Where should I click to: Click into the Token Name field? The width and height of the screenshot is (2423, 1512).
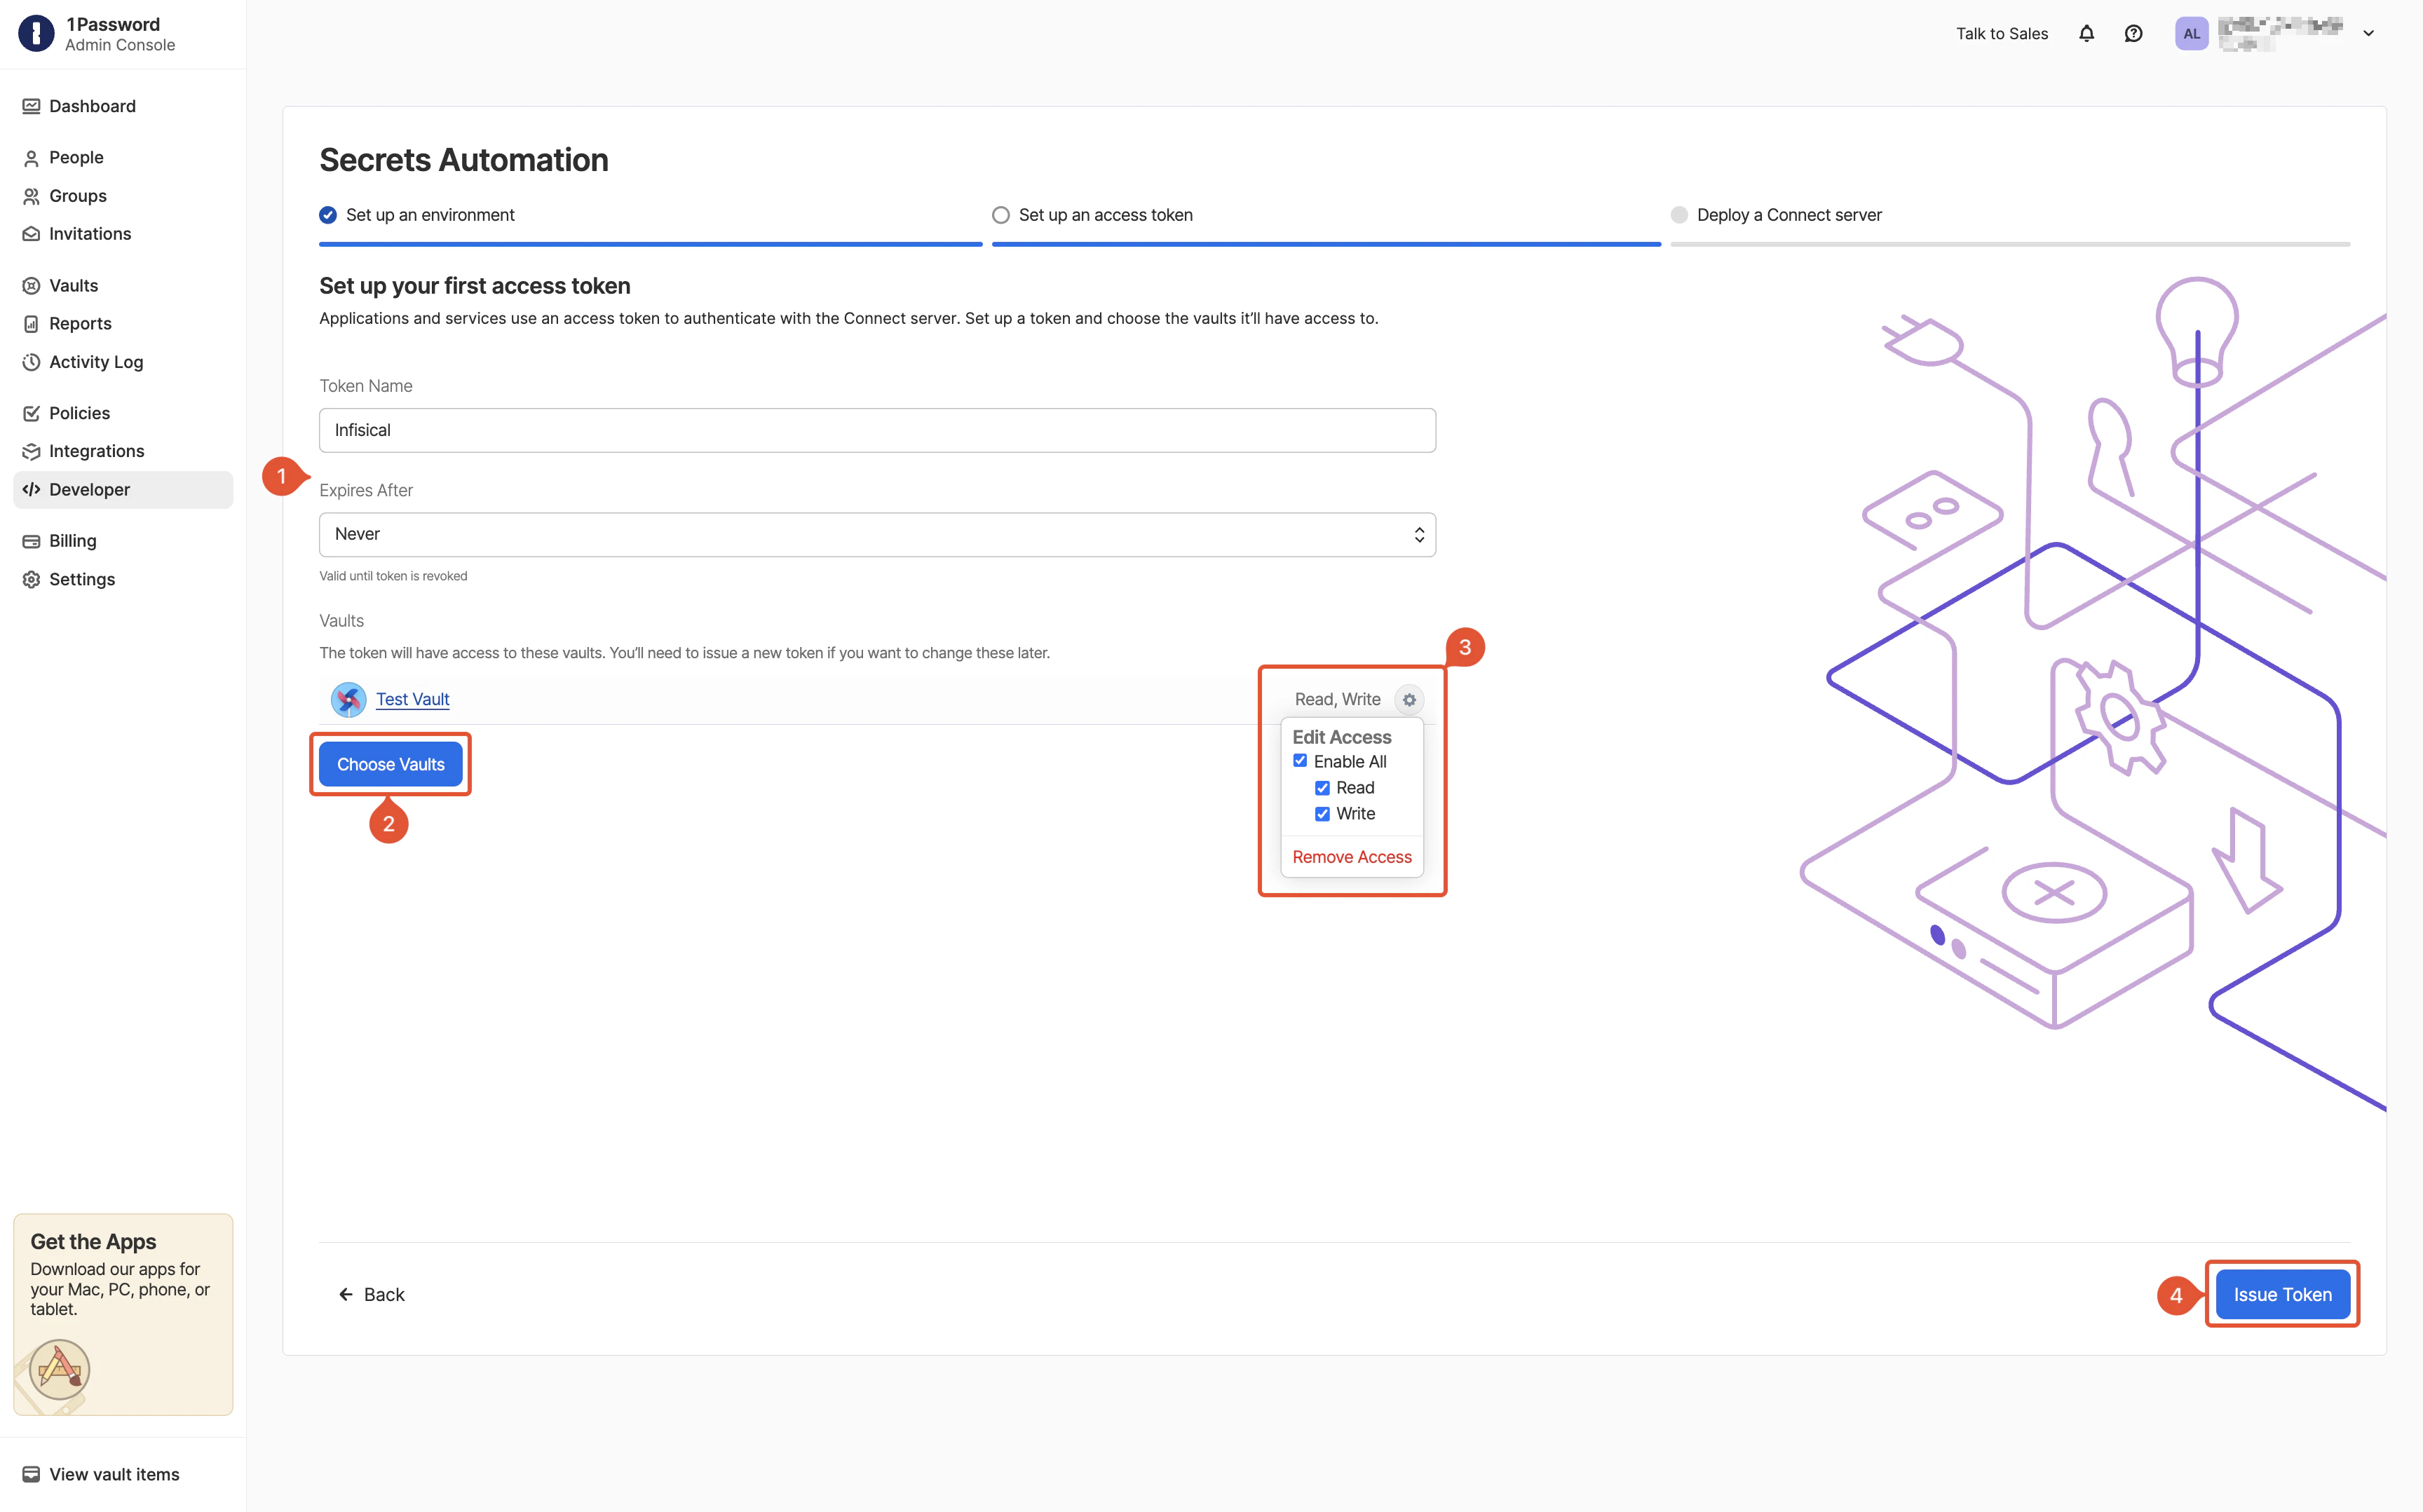point(877,430)
